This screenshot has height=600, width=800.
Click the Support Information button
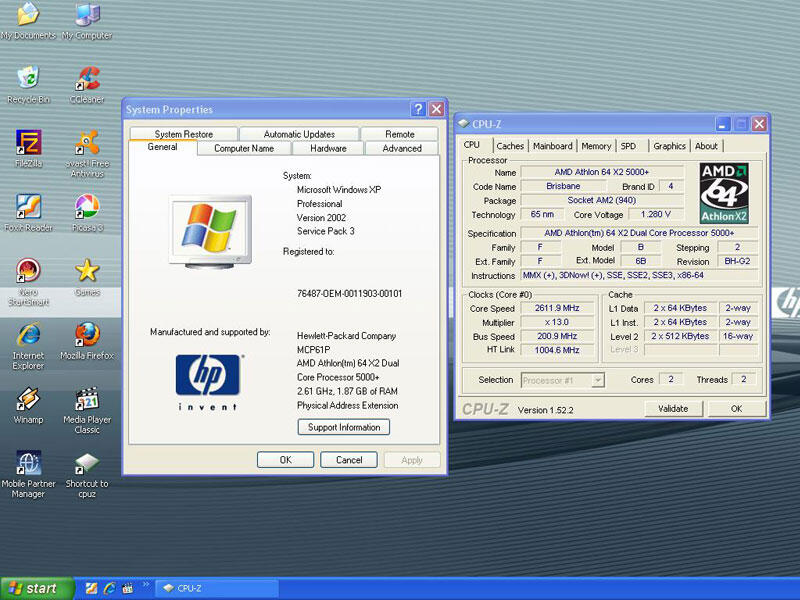click(x=344, y=427)
